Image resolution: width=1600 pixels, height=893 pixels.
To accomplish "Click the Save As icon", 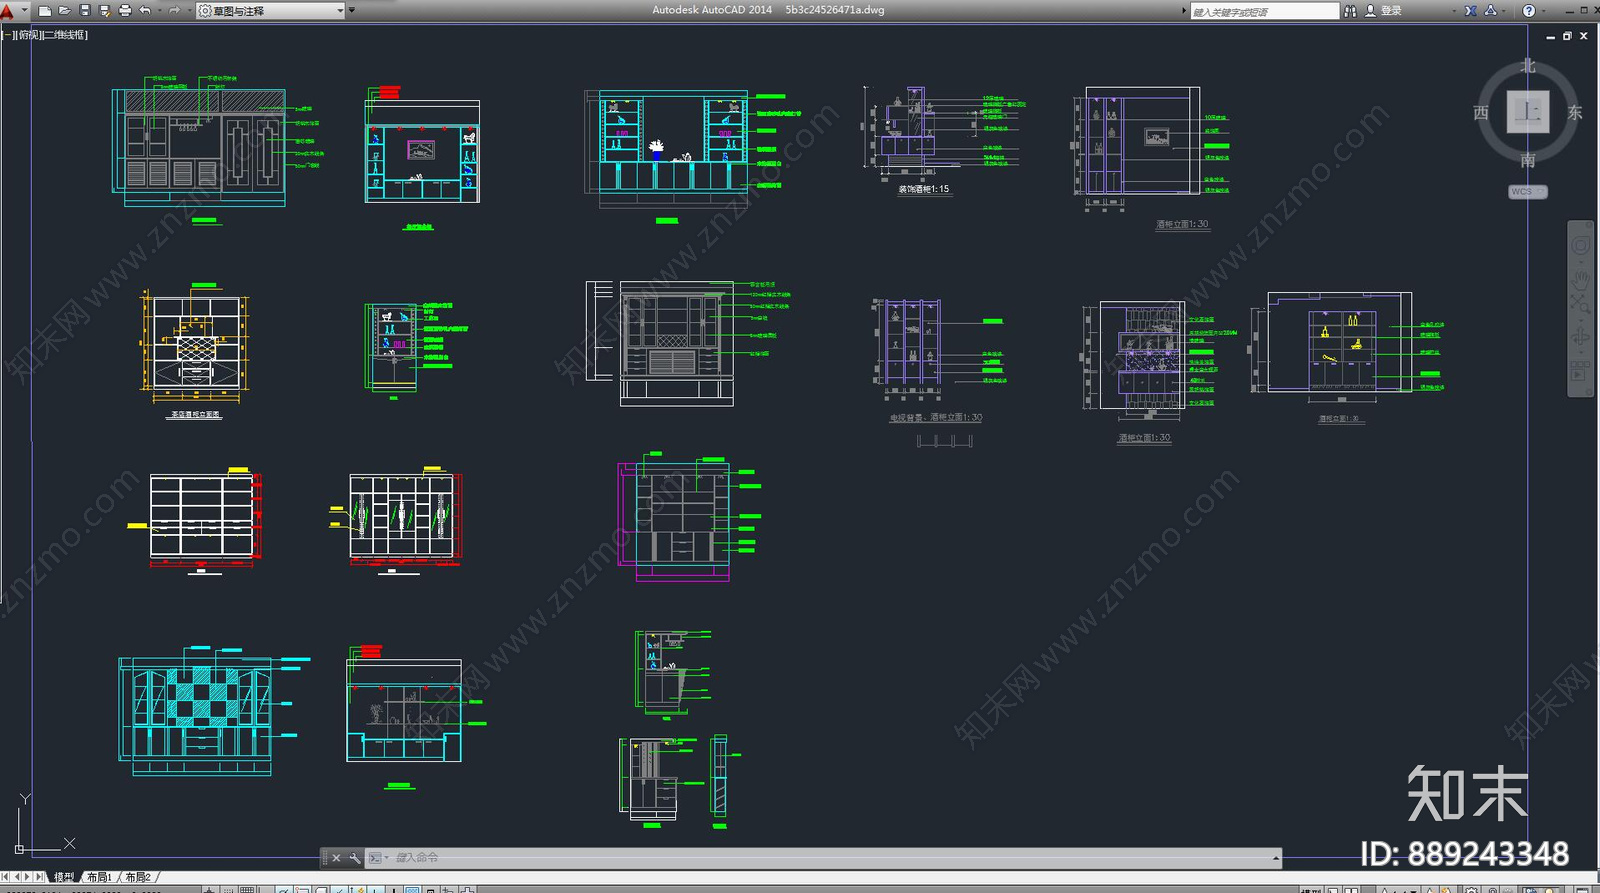I will coord(105,11).
